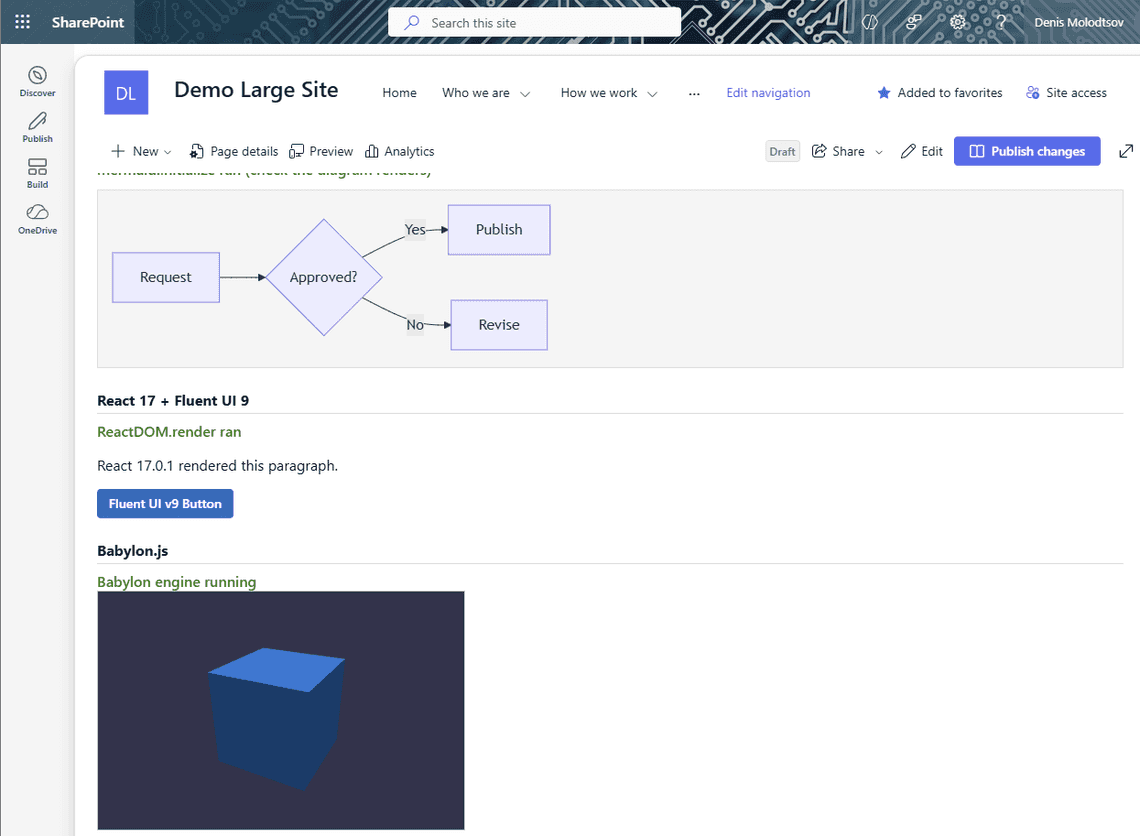
Task: Open Denis Molodtsov account menu
Action: [x=1078, y=23]
